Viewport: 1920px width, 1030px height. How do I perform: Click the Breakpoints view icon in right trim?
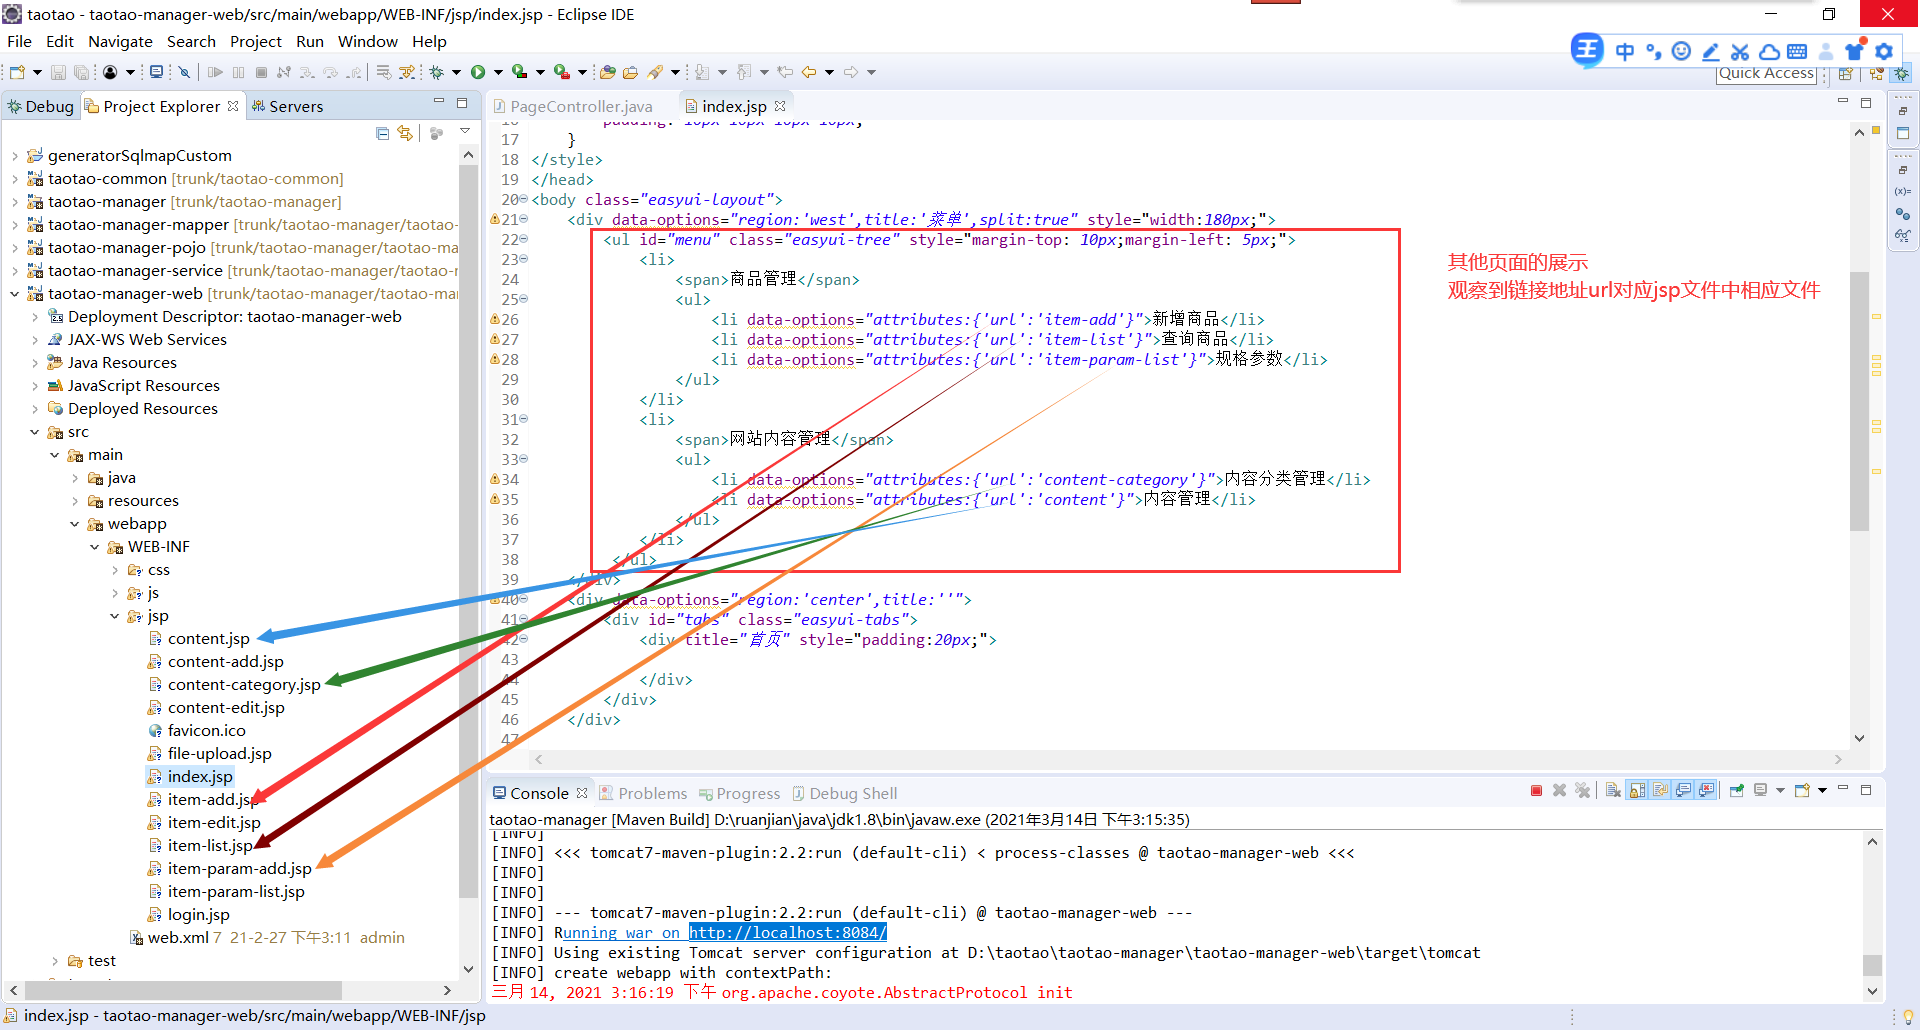[x=1902, y=214]
